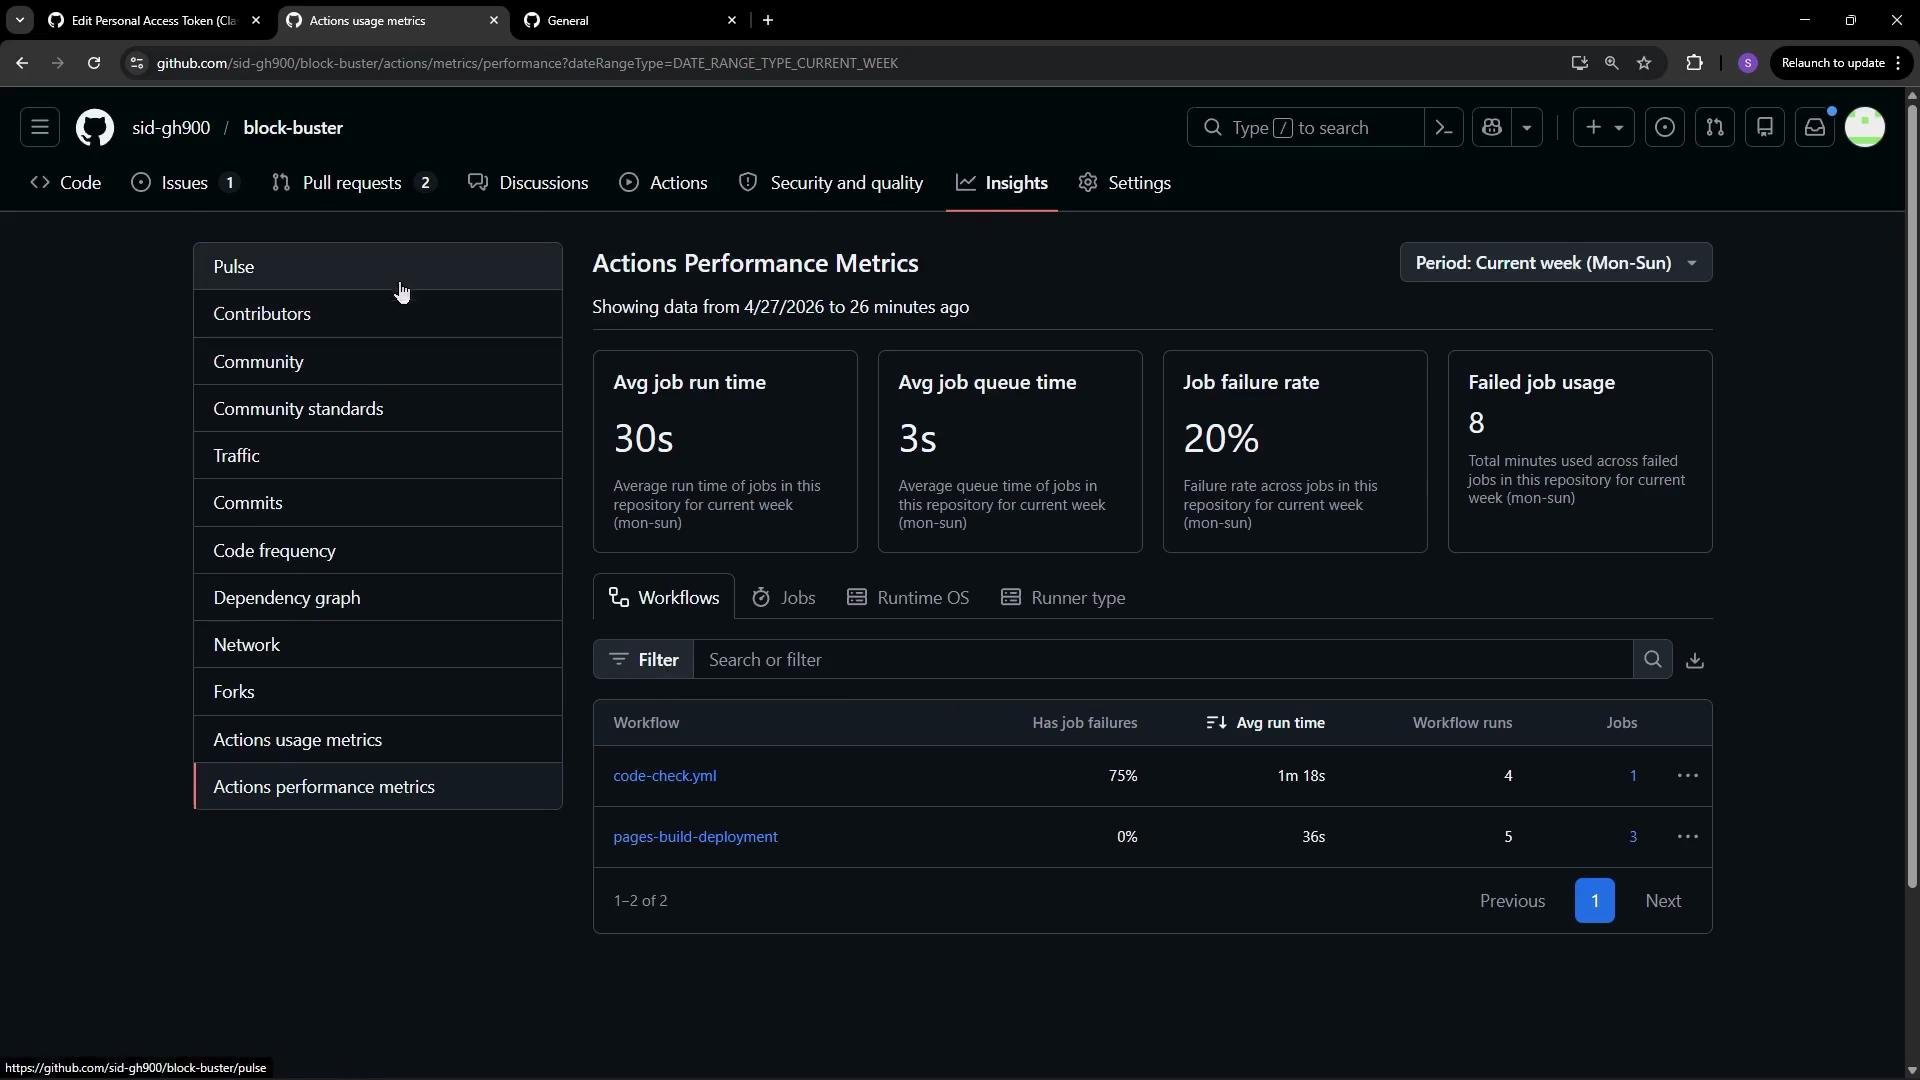The width and height of the screenshot is (1920, 1080).
Task: Open the global navigation hamburger menu
Action: (x=40, y=127)
